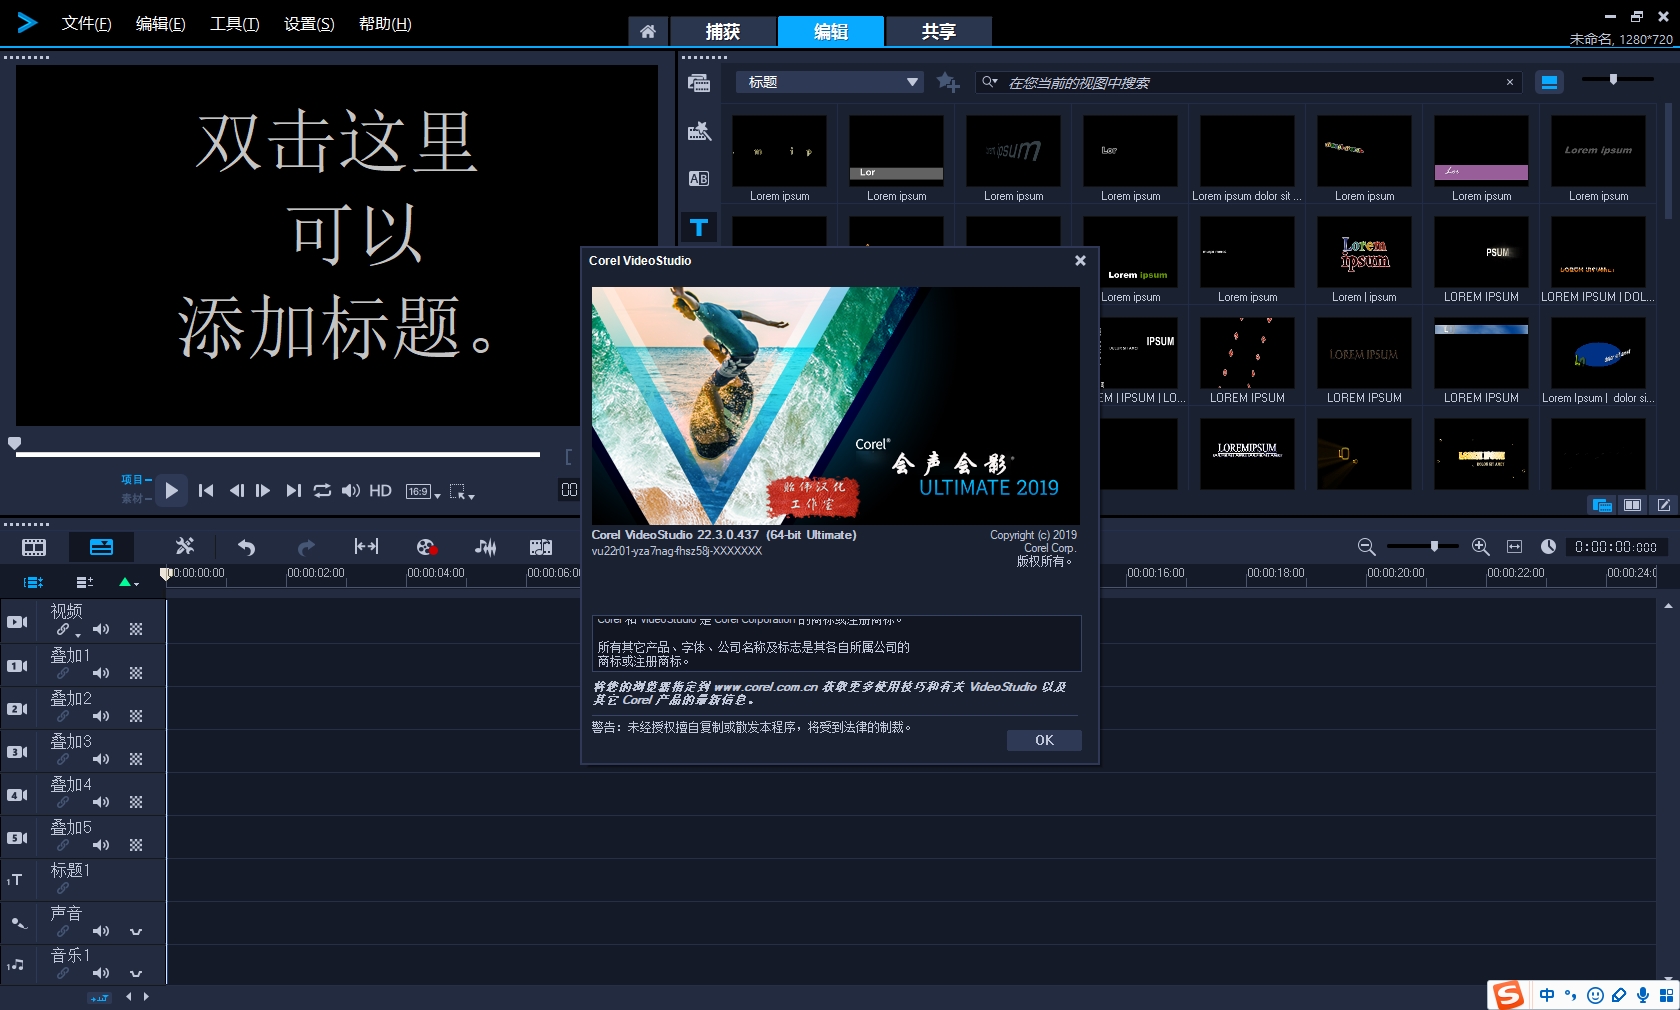The image size is (1680, 1010).
Task: Fit project in timeline window
Action: pyautogui.click(x=366, y=546)
